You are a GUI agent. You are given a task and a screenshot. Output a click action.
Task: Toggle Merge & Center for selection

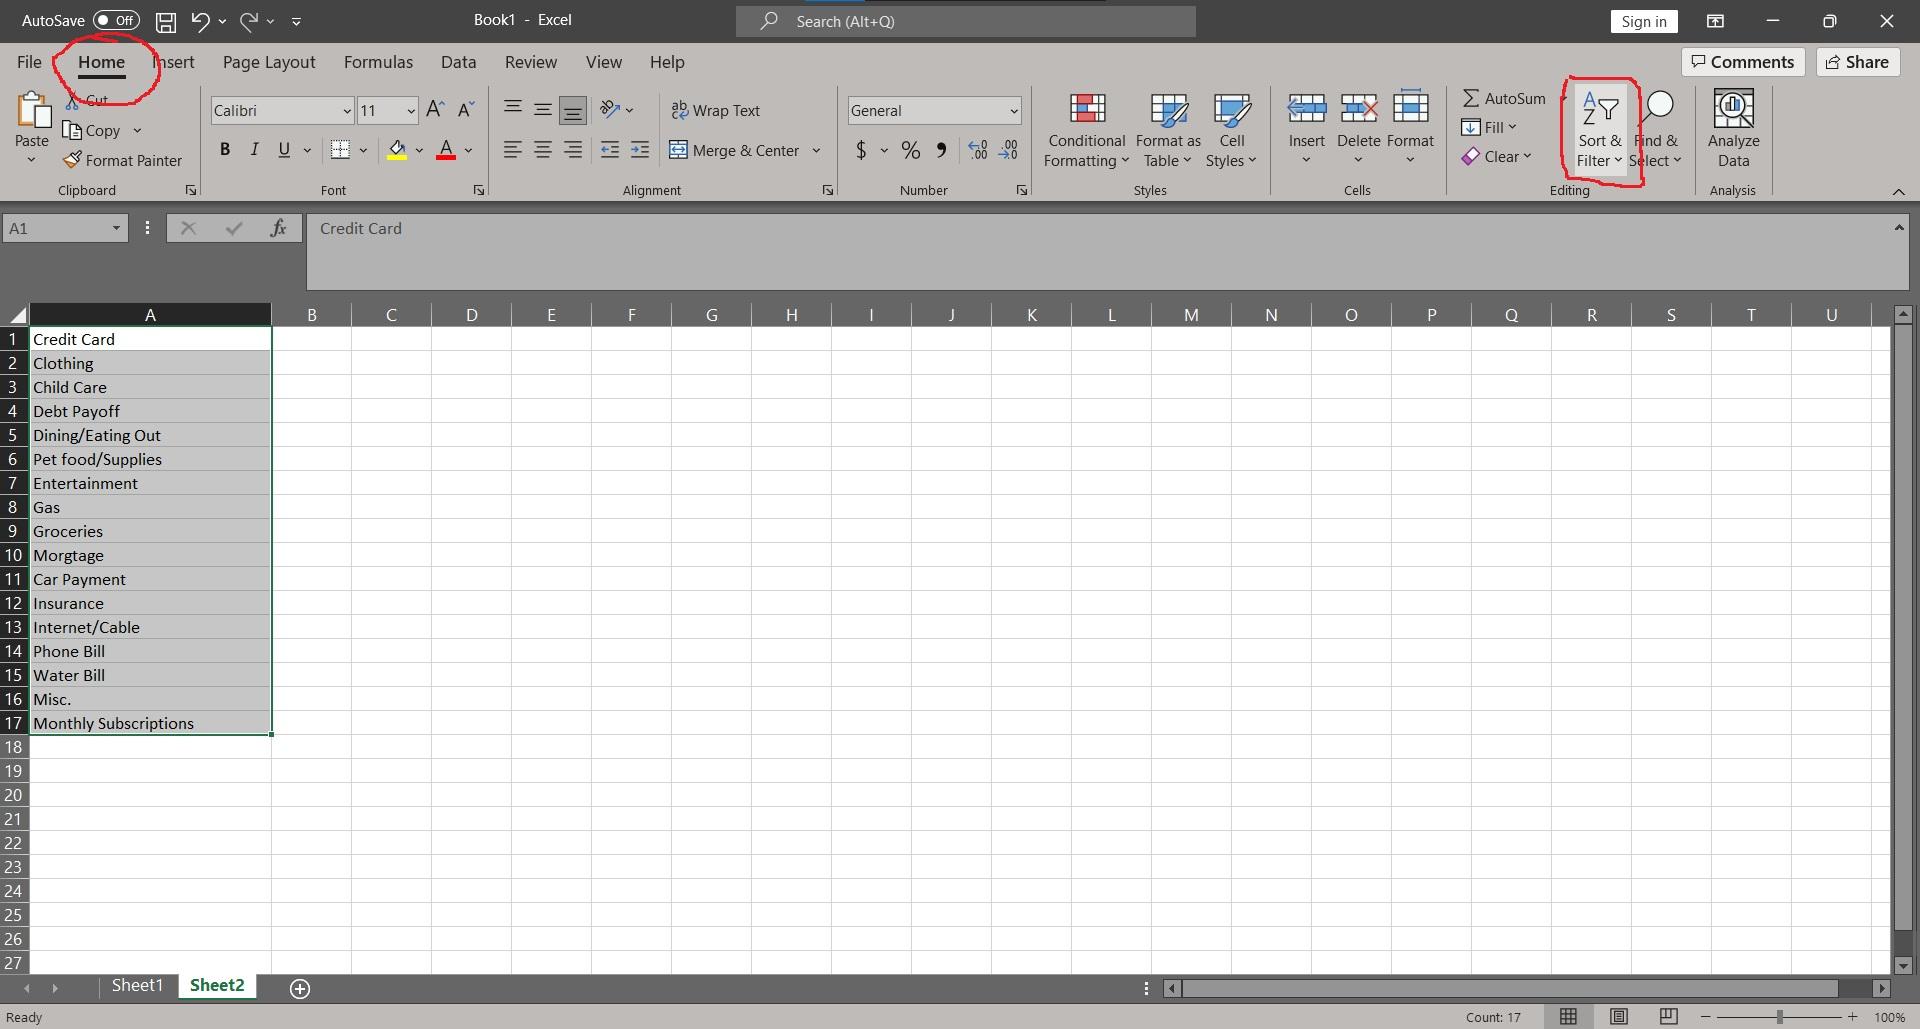[x=734, y=150]
